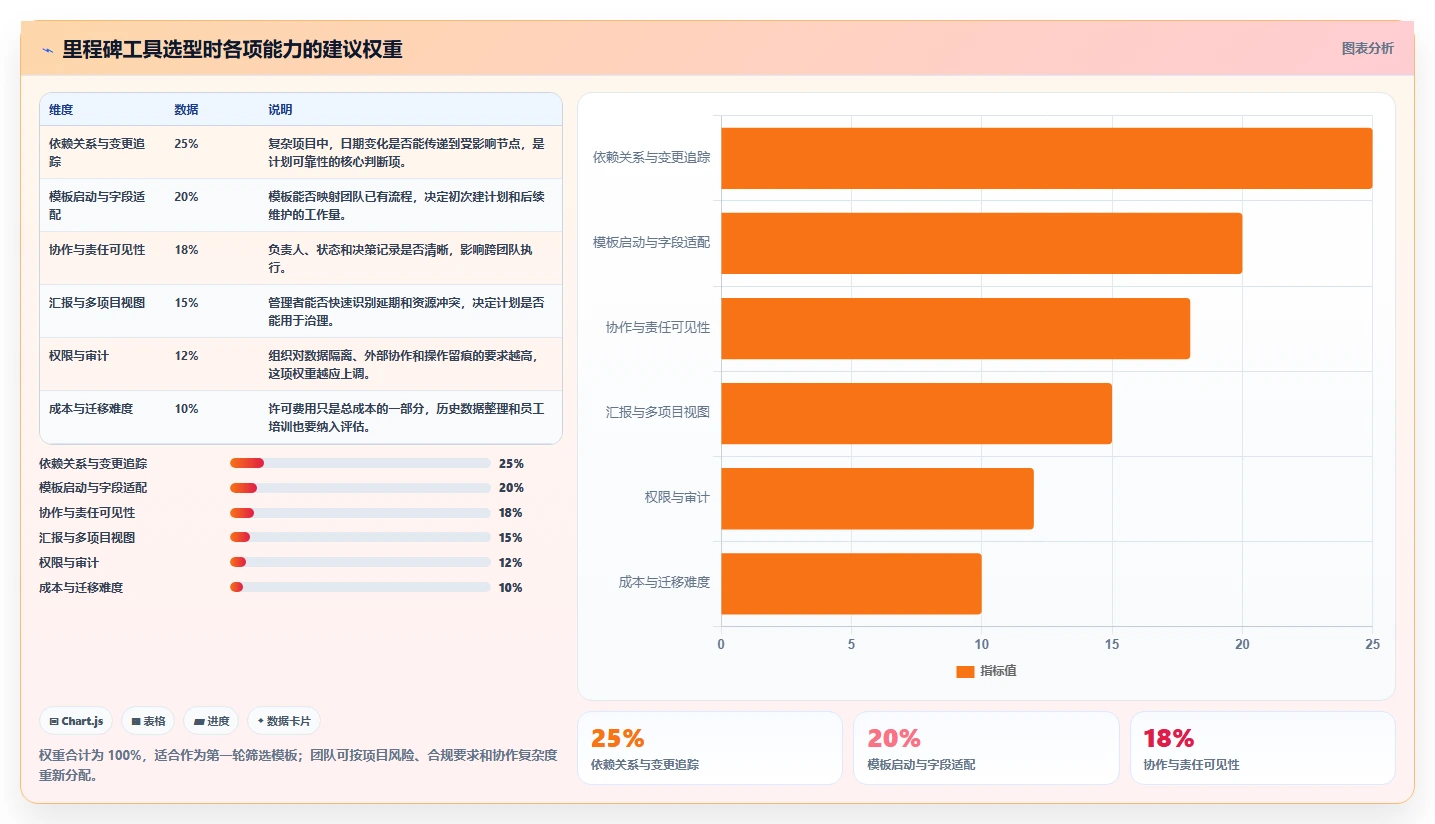Click the 协作与责任可见性 progress bar

pyautogui.click(x=360, y=513)
